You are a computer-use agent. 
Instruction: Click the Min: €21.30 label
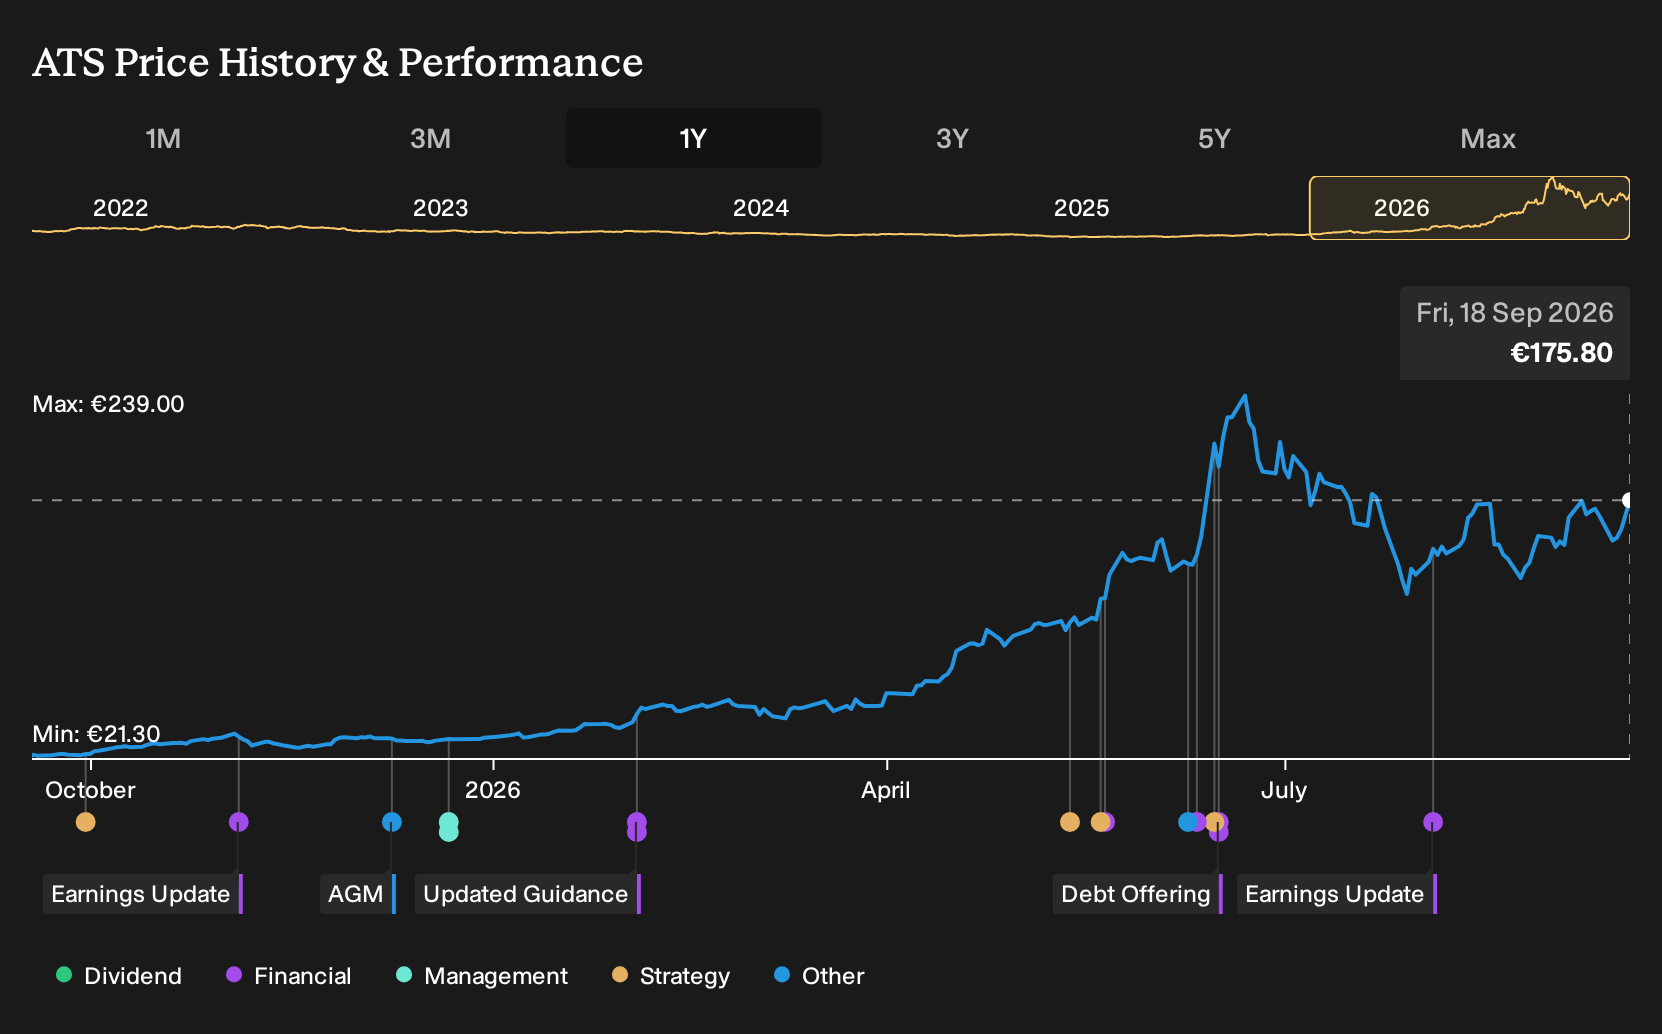pos(96,734)
